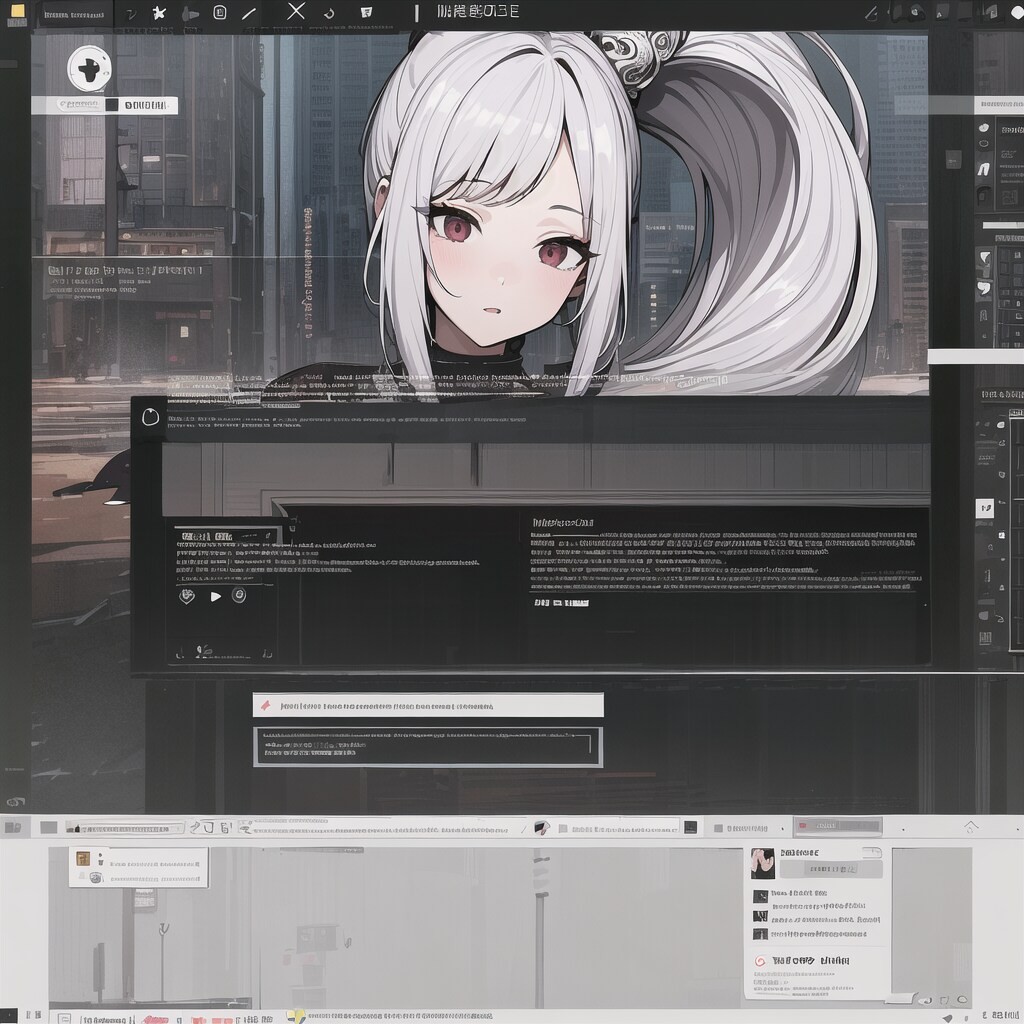Select the diagonal line tool in top toolbar
This screenshot has width=1024, height=1024.
point(249,13)
